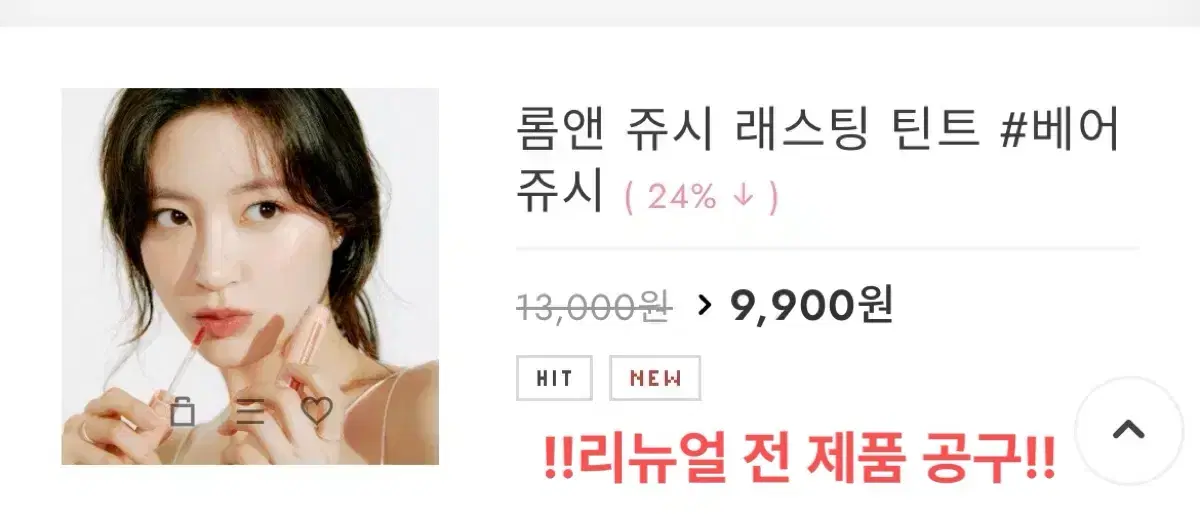Open the three-line options icon on the thumbnail
Screen dimensions: 1200x514
click(250, 412)
